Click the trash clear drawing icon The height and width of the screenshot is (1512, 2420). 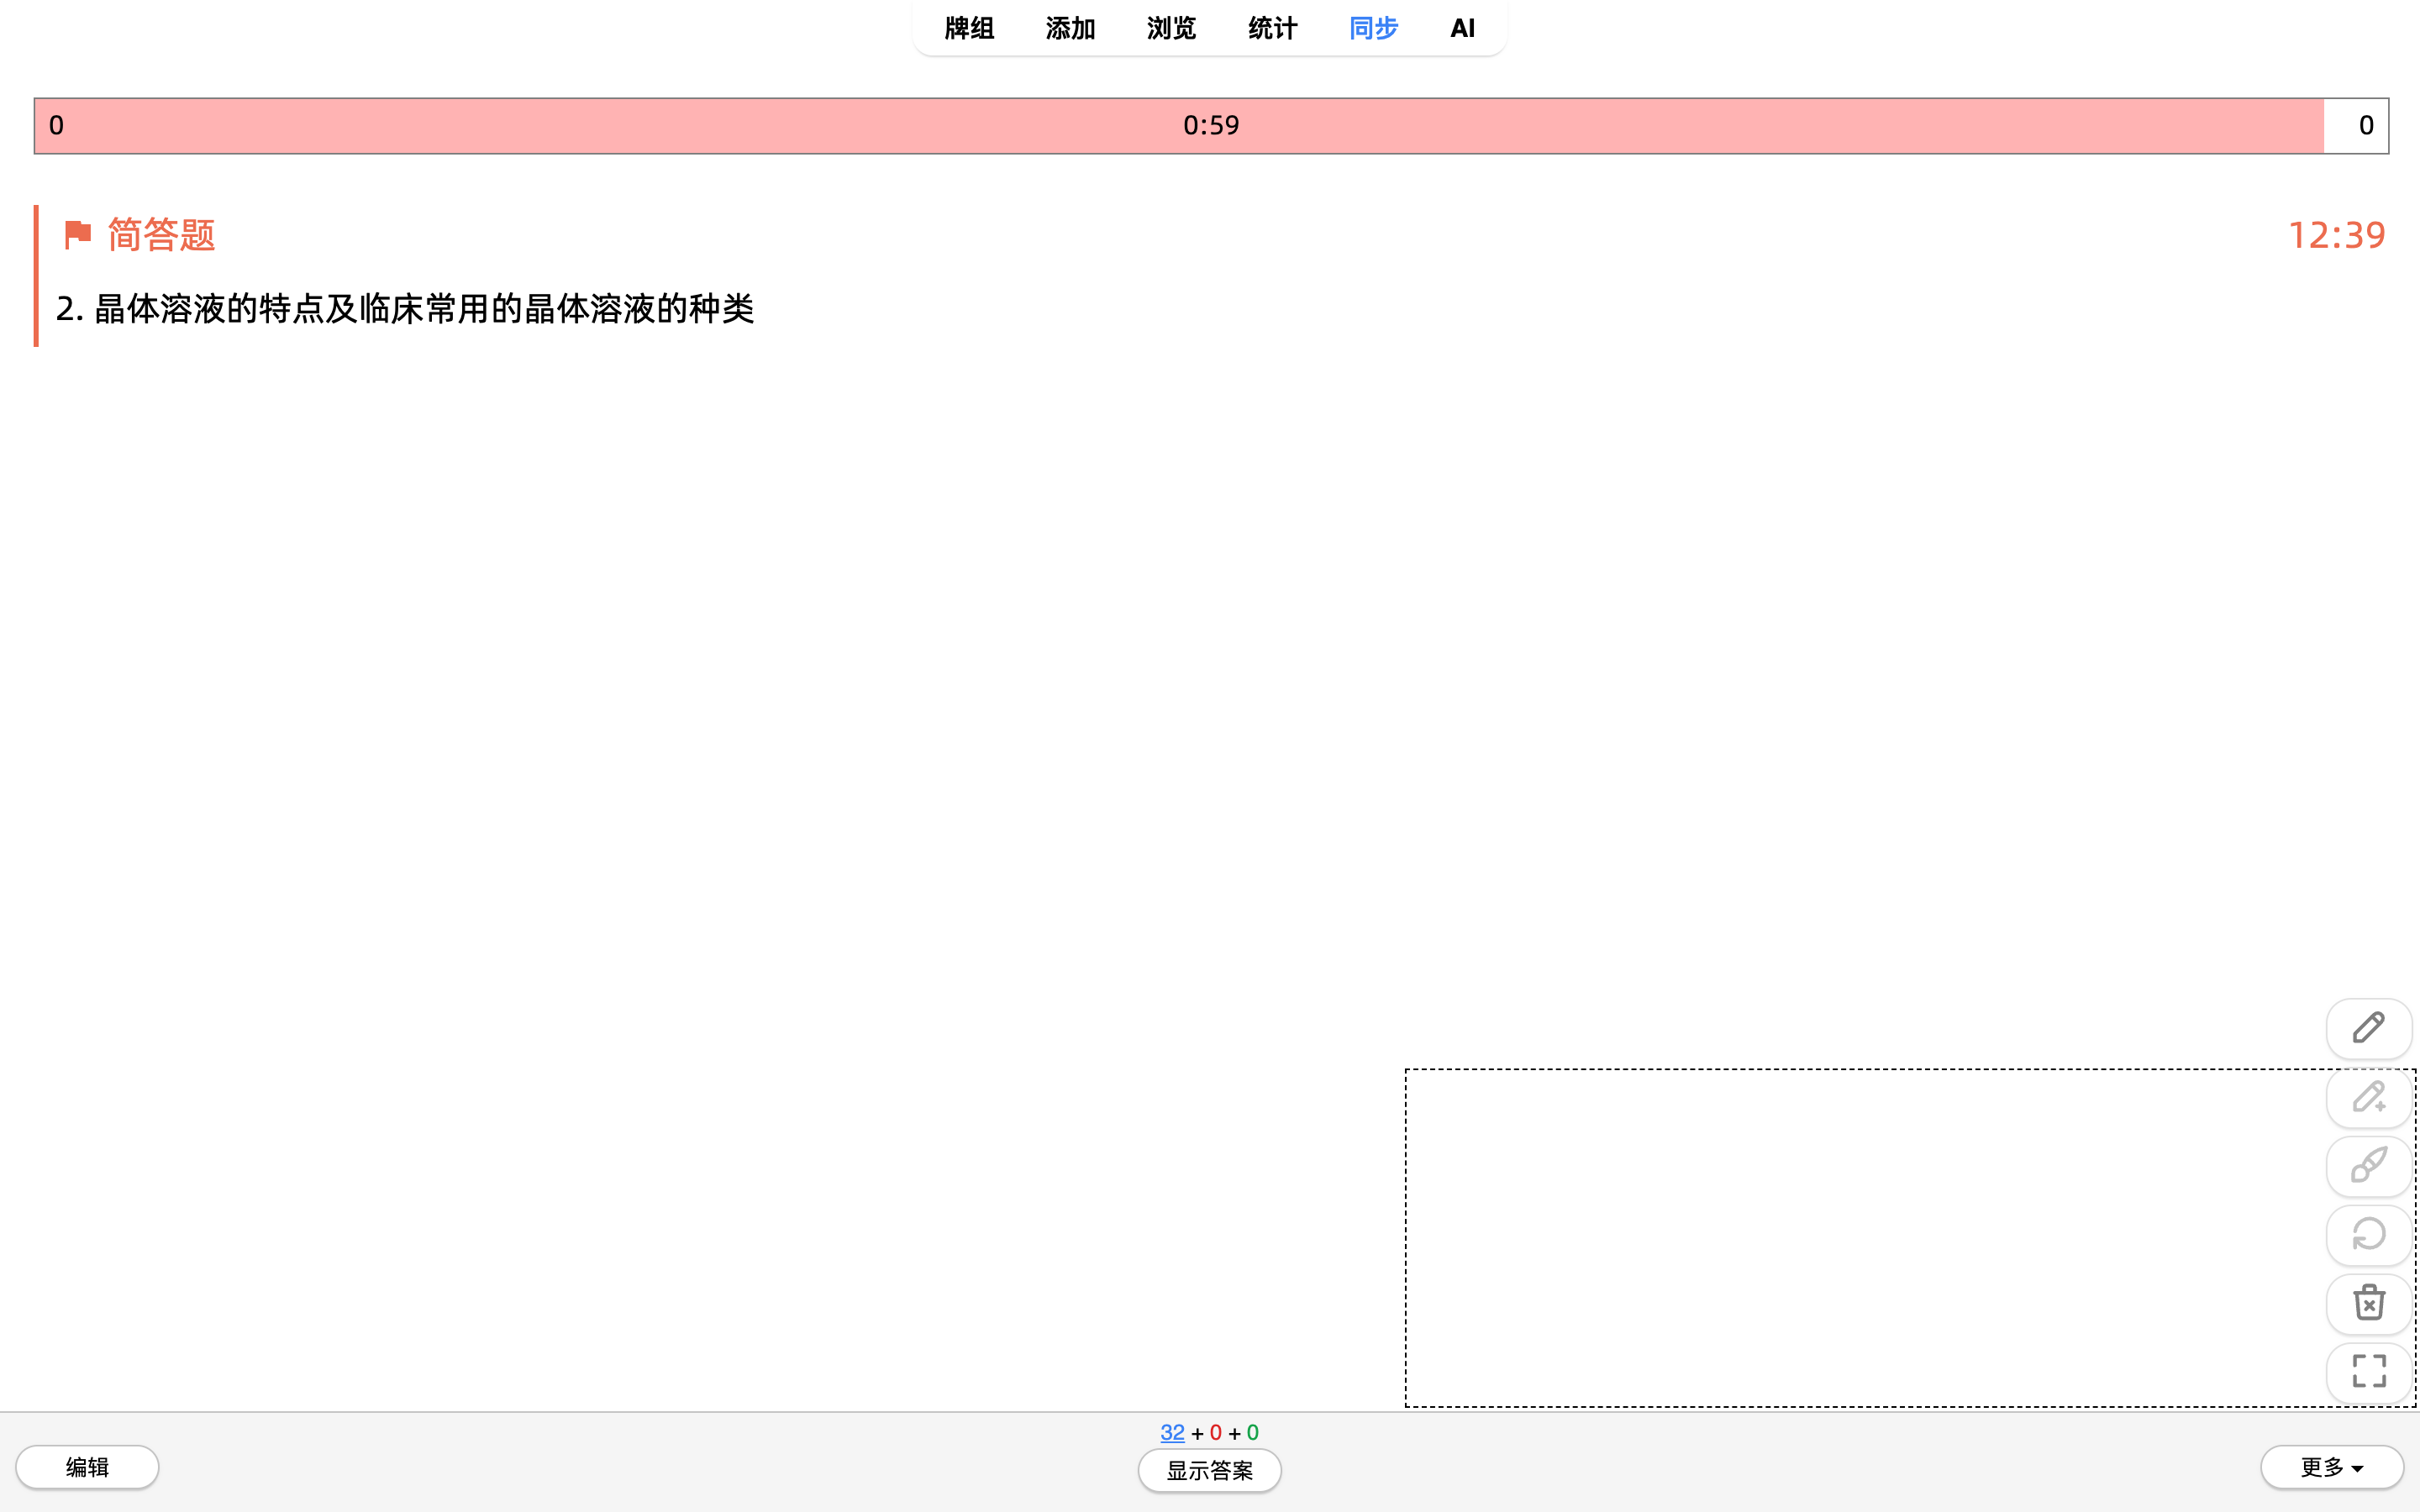coord(2368,1303)
